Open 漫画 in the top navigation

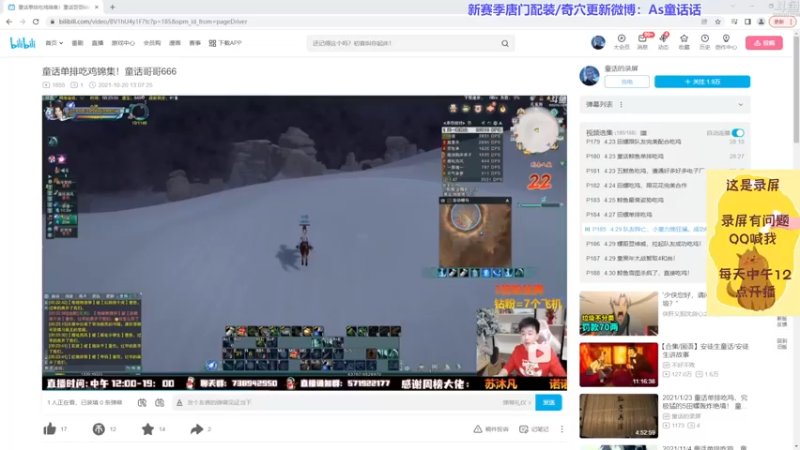(175, 43)
